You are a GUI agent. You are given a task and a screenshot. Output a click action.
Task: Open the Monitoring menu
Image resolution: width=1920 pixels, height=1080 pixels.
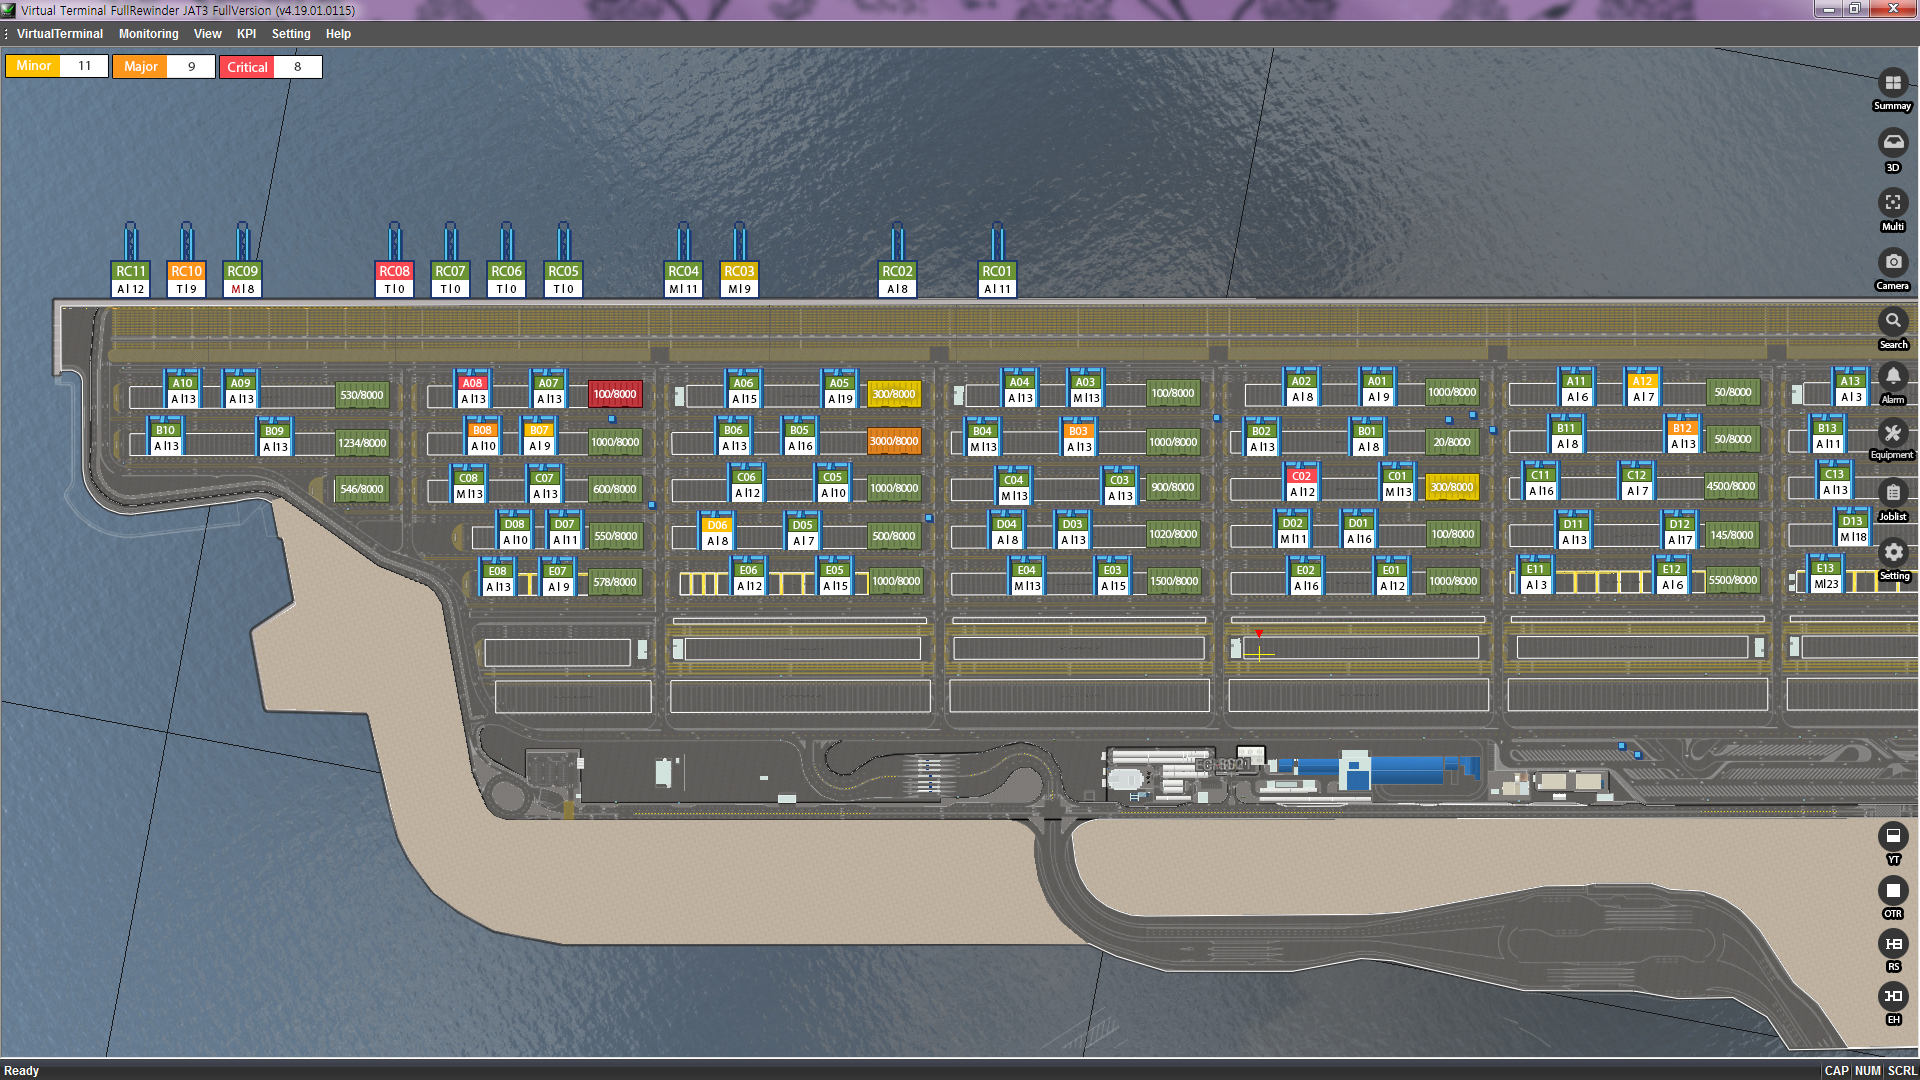pos(148,34)
